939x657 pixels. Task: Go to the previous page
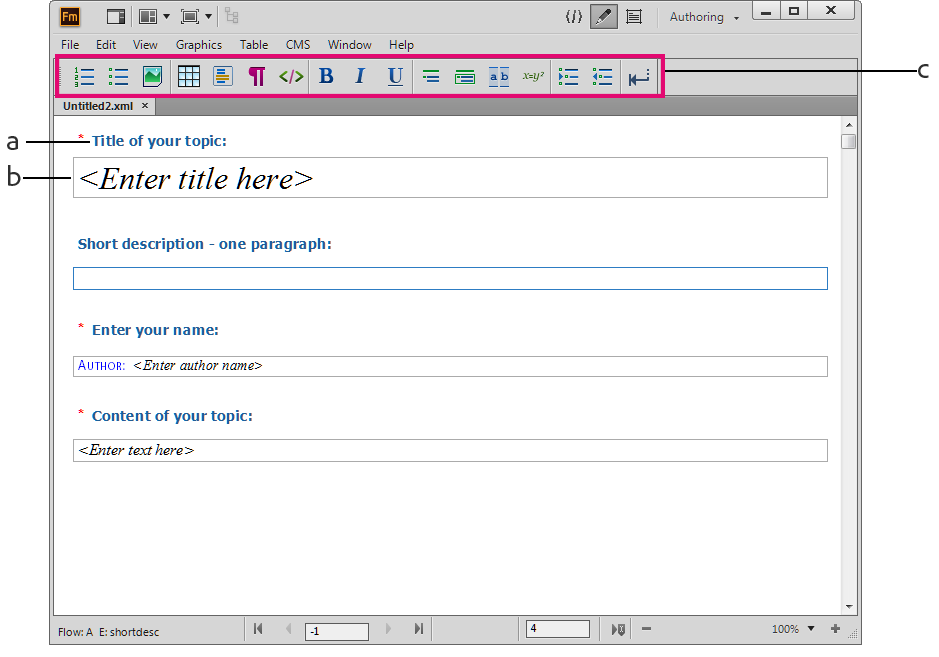(x=289, y=628)
